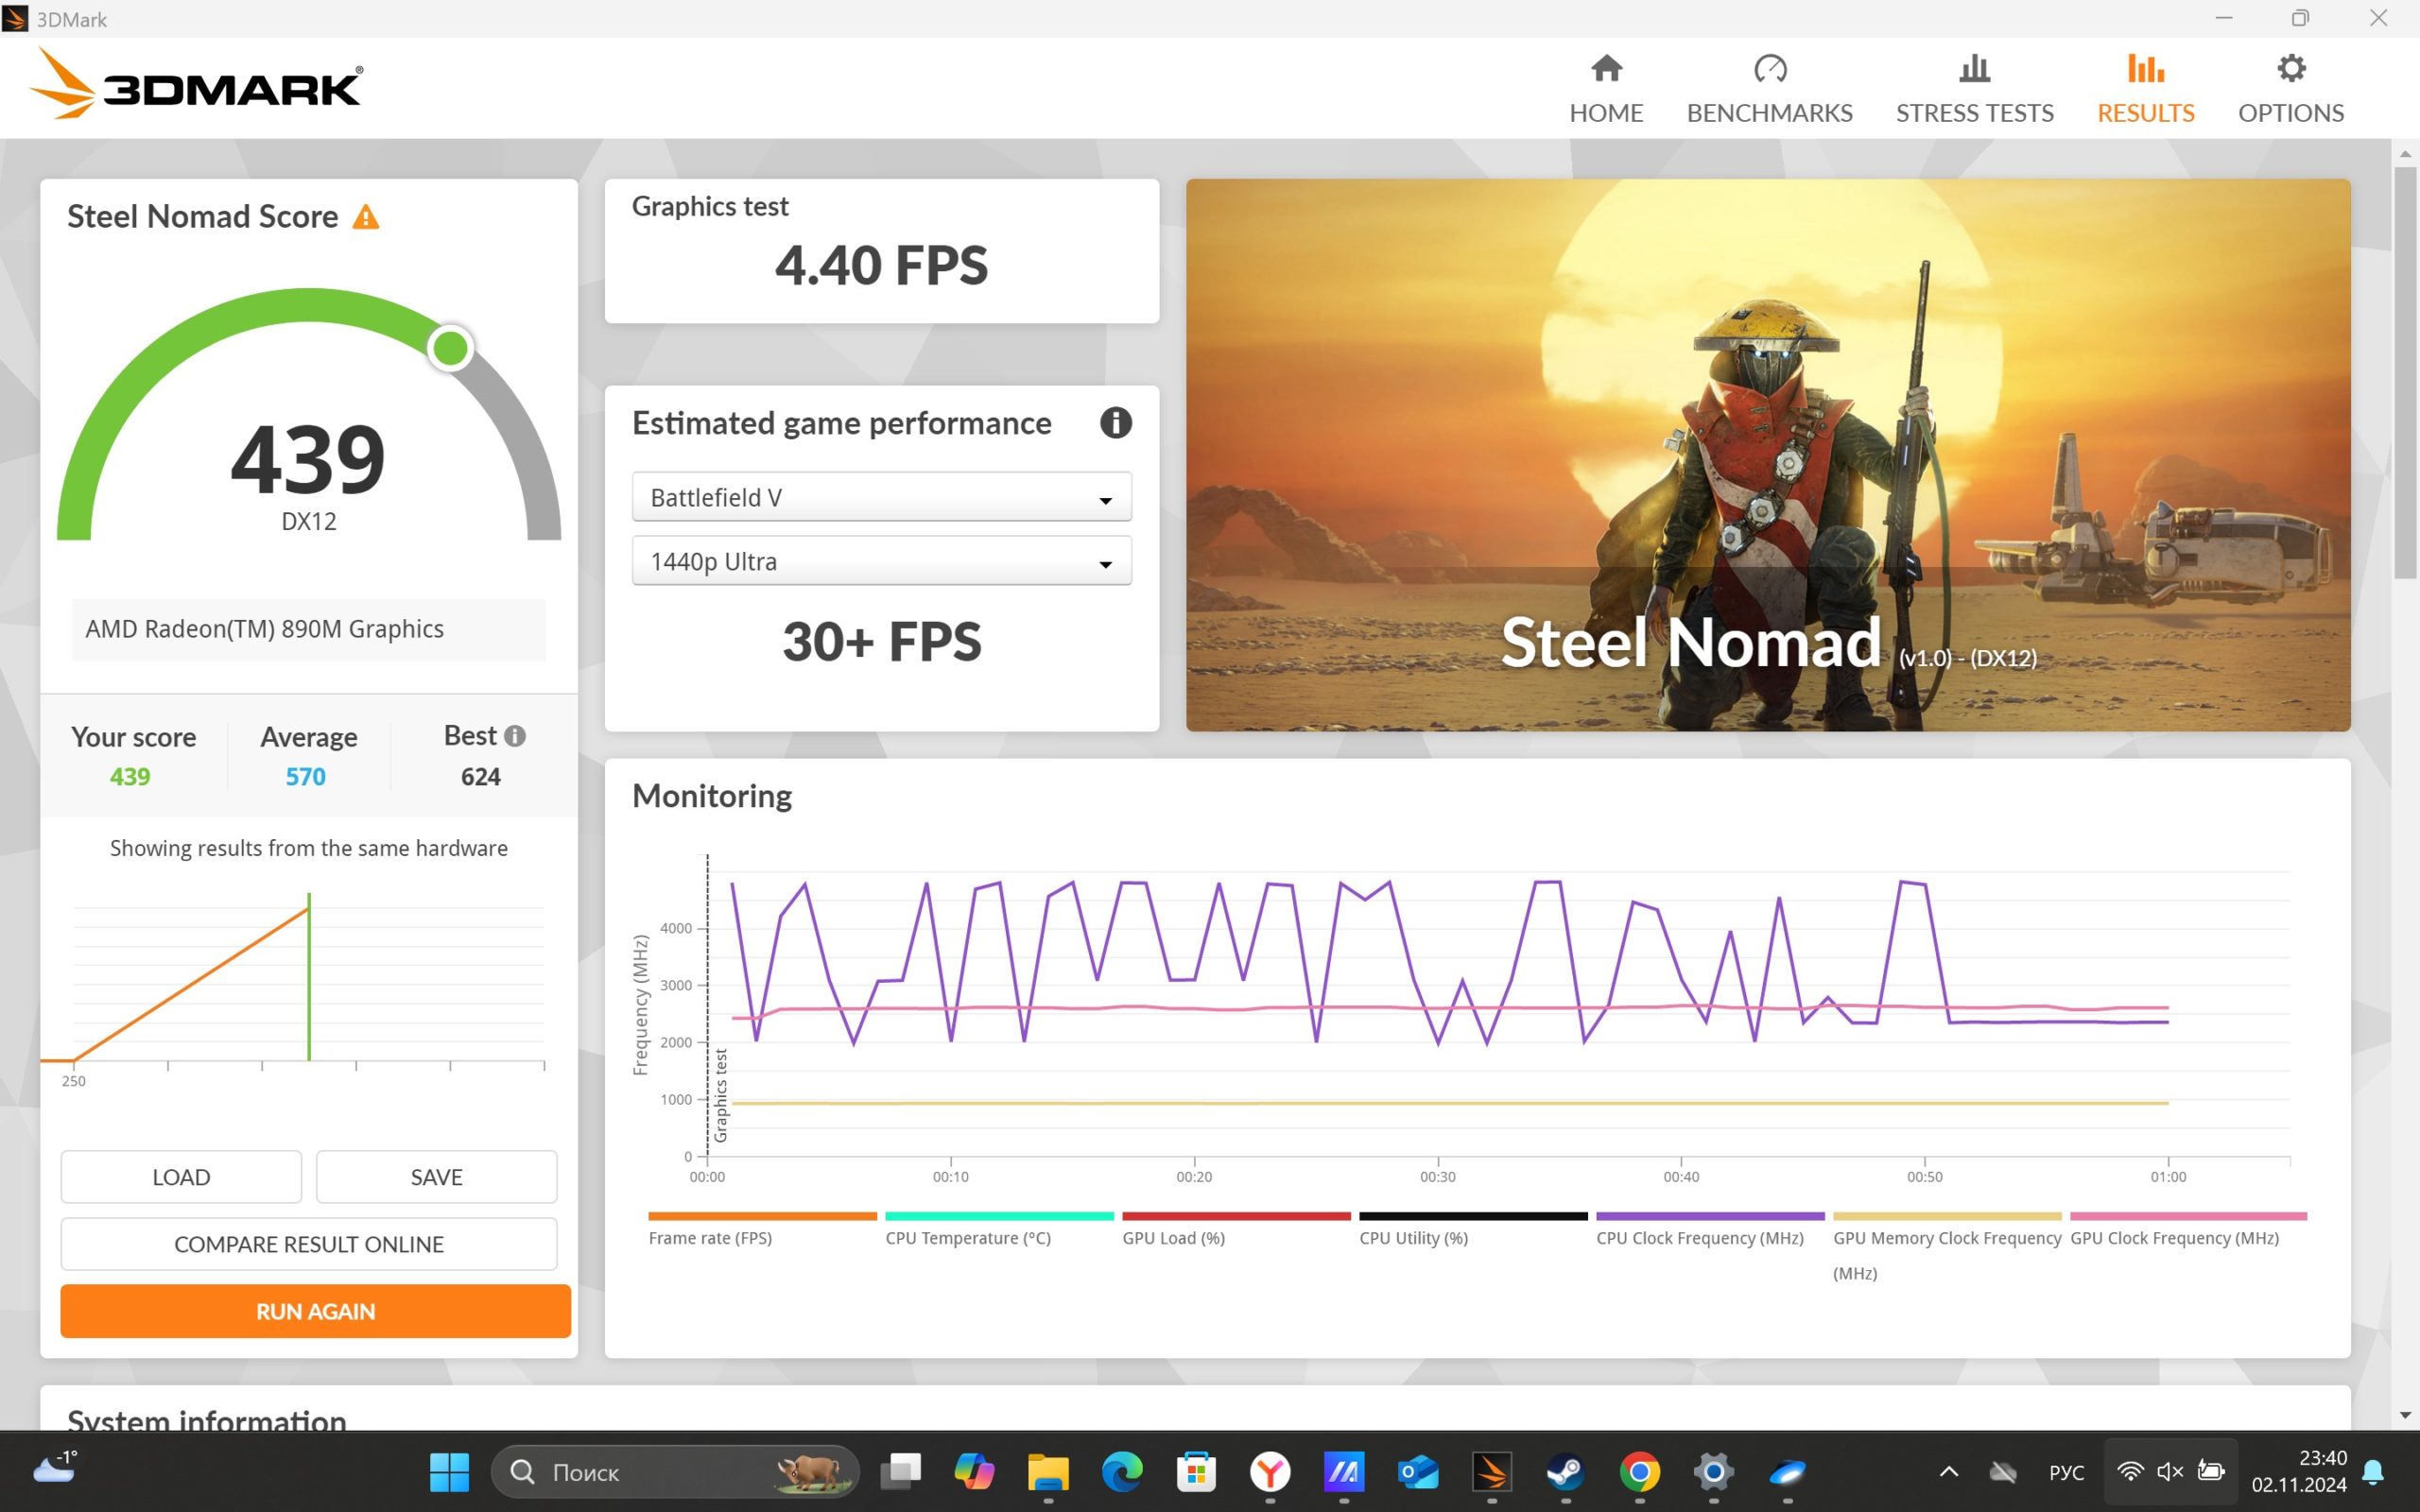Click the green score gauge knob
Screen dimensions: 2420x1512
point(450,348)
